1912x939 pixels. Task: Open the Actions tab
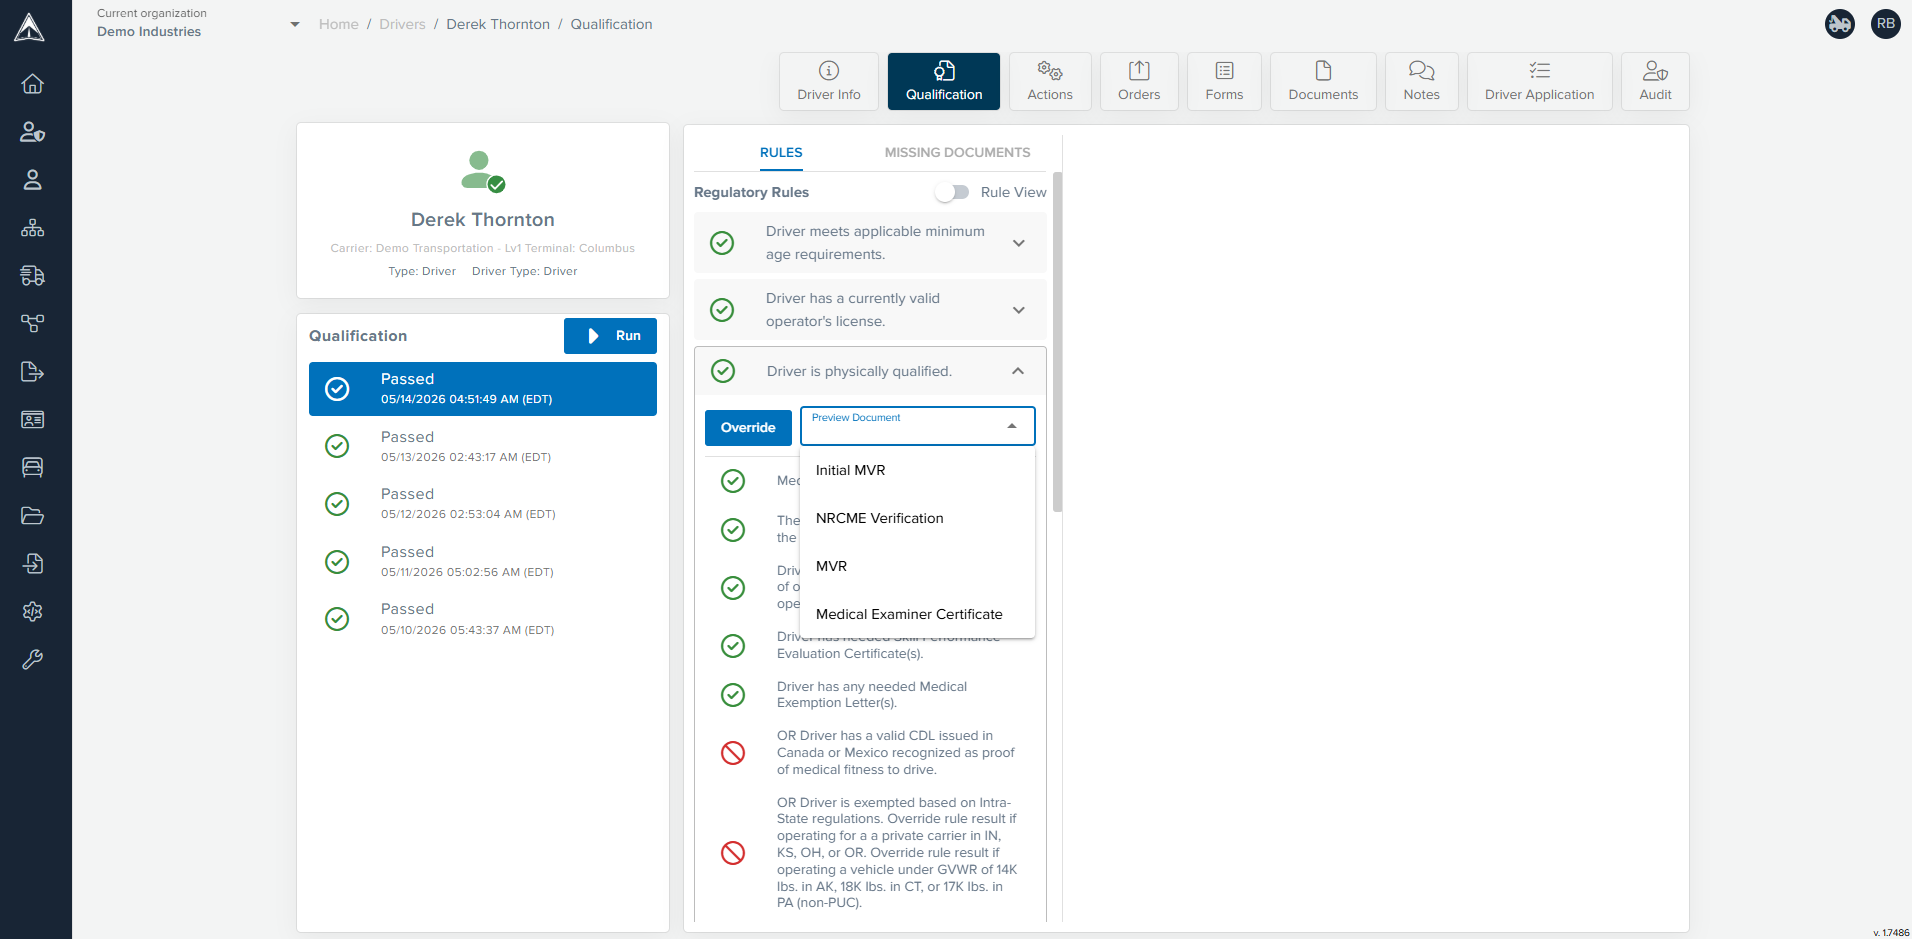click(x=1050, y=81)
